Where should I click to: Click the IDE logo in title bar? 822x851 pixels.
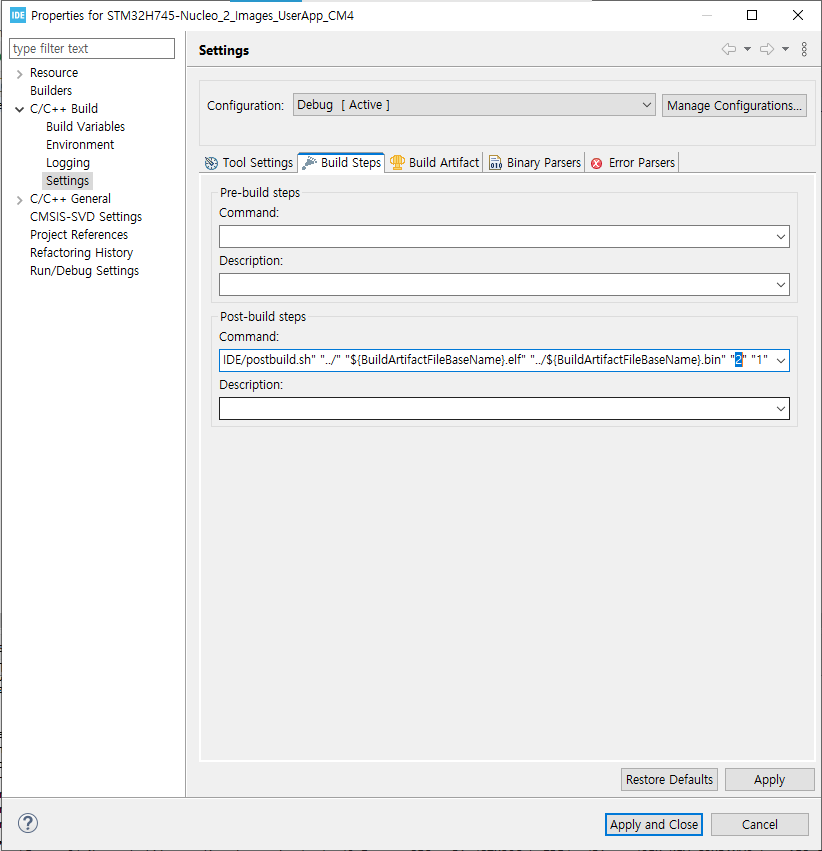[x=18, y=15]
